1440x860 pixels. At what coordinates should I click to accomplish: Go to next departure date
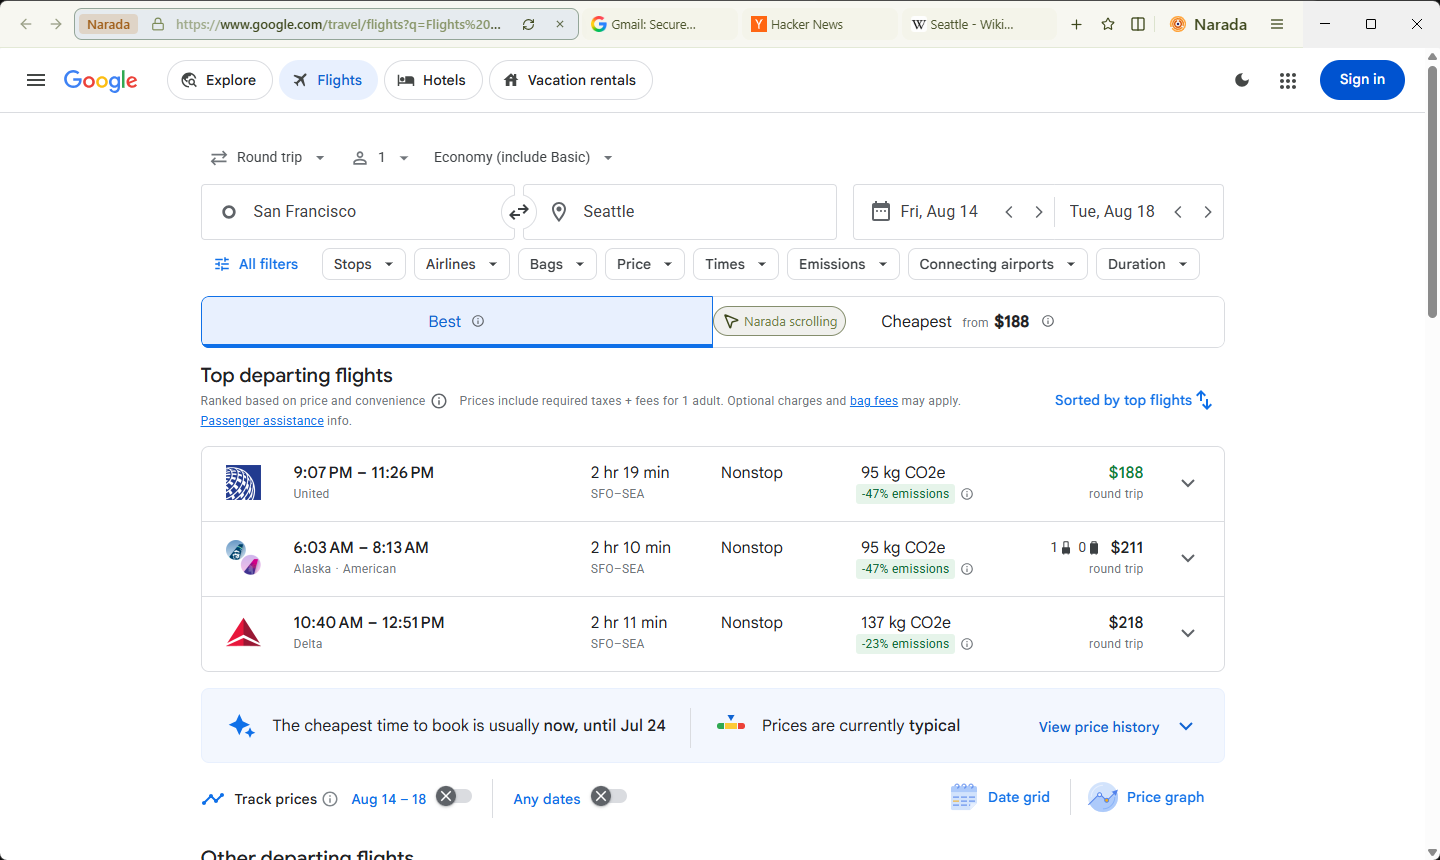pos(1039,212)
